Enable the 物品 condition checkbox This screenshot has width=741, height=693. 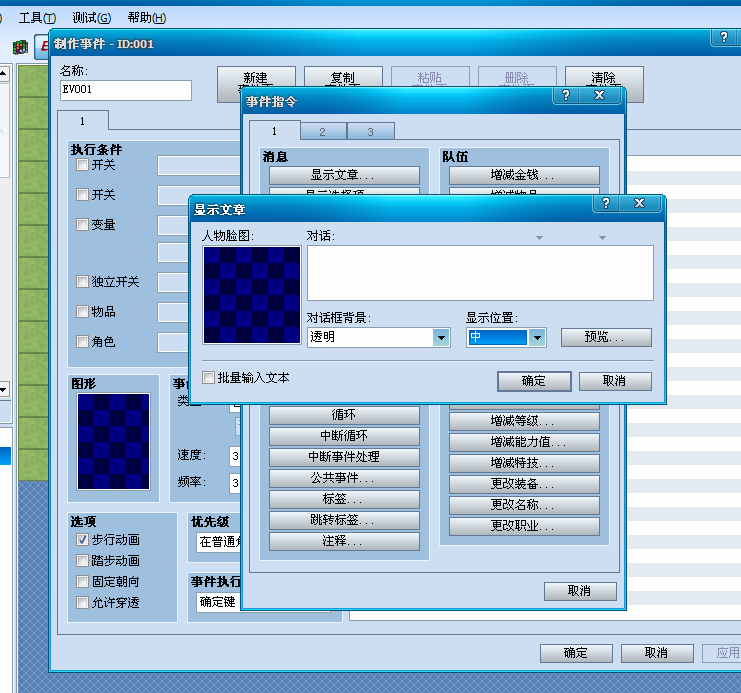click(x=82, y=312)
